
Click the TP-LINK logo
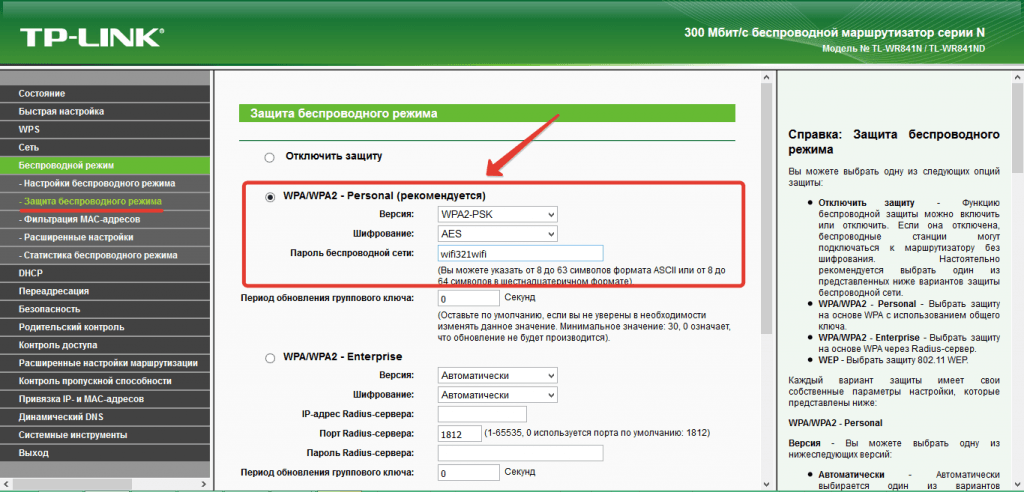pos(92,37)
